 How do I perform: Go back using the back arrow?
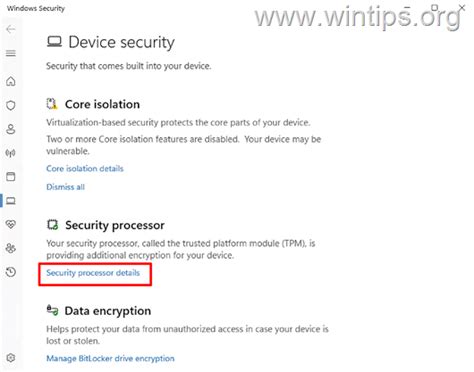click(11, 30)
